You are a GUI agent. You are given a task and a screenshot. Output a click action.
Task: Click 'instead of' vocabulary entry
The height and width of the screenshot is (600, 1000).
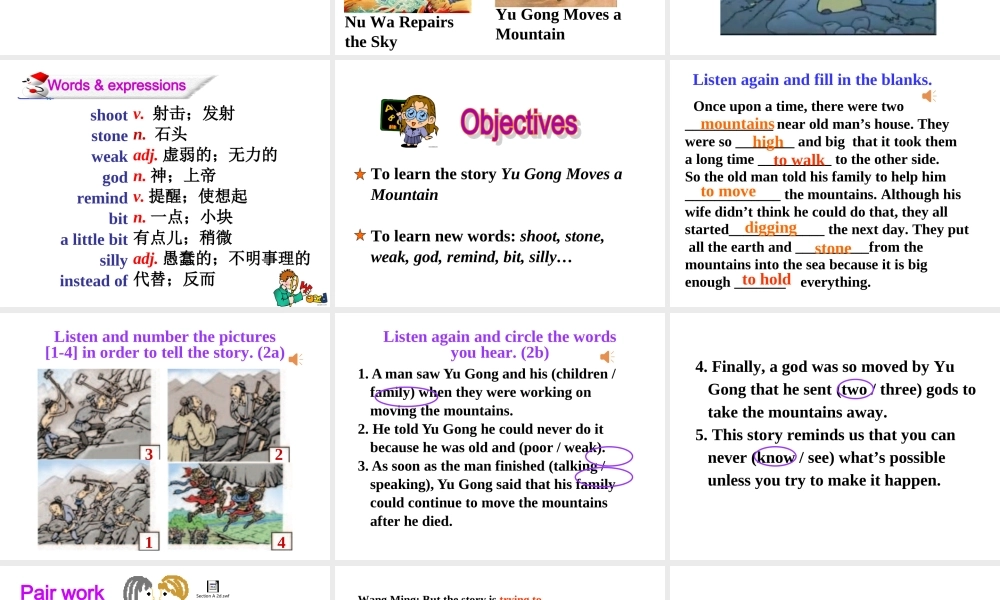[94, 281]
